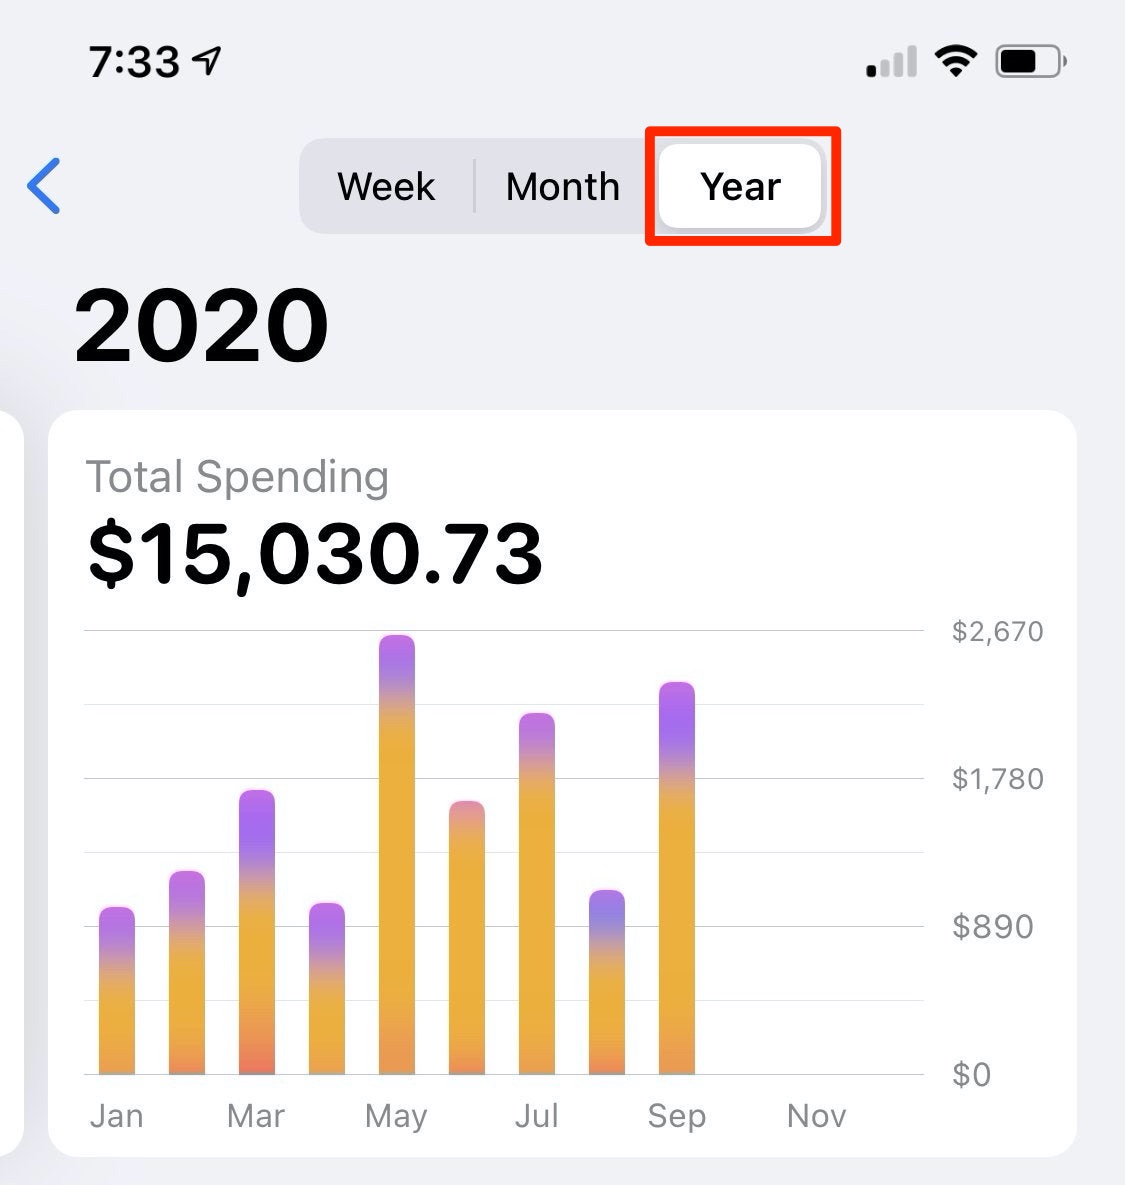Tap the September spending bar
1125x1185 pixels.
pyautogui.click(x=677, y=877)
